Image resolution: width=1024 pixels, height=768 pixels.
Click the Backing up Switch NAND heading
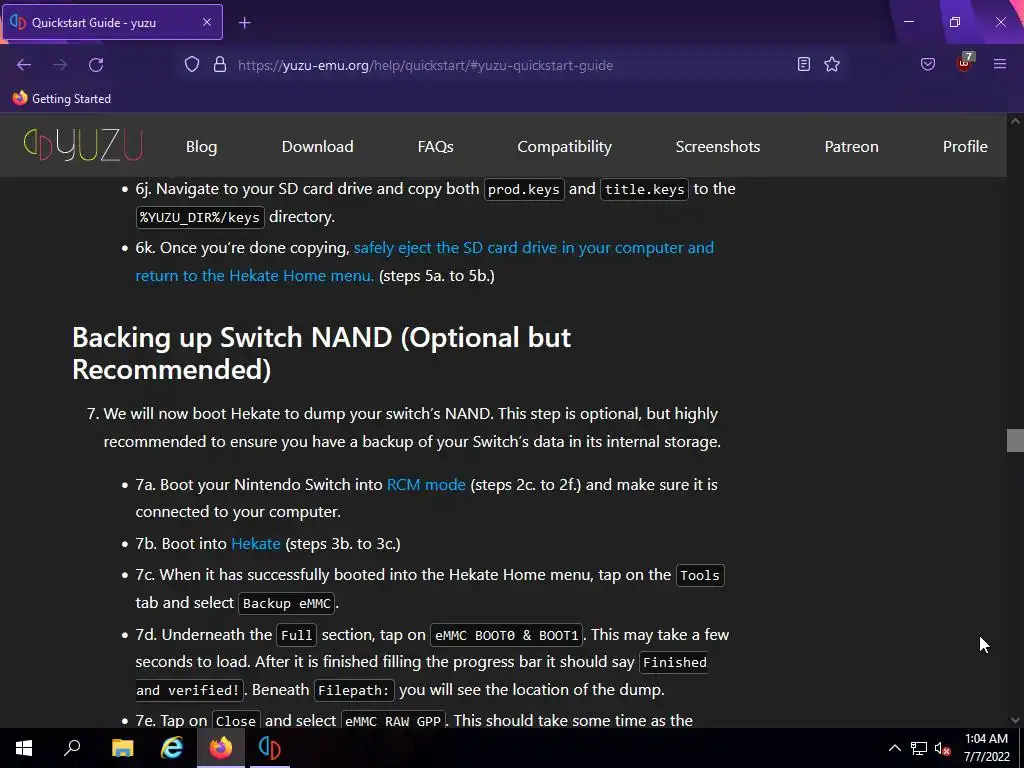pos(321,353)
